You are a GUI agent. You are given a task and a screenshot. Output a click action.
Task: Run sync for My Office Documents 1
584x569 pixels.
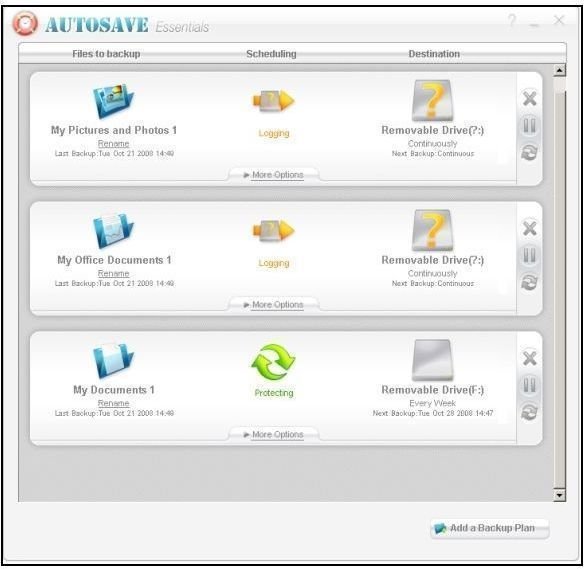(x=529, y=282)
